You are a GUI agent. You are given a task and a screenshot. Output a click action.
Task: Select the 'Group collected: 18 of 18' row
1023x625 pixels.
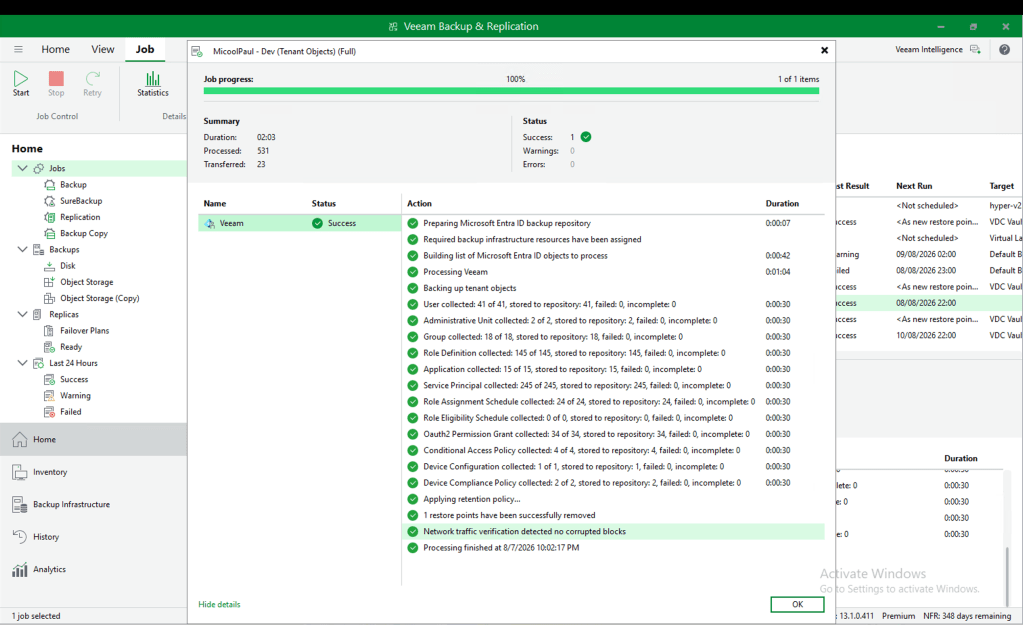(613, 337)
